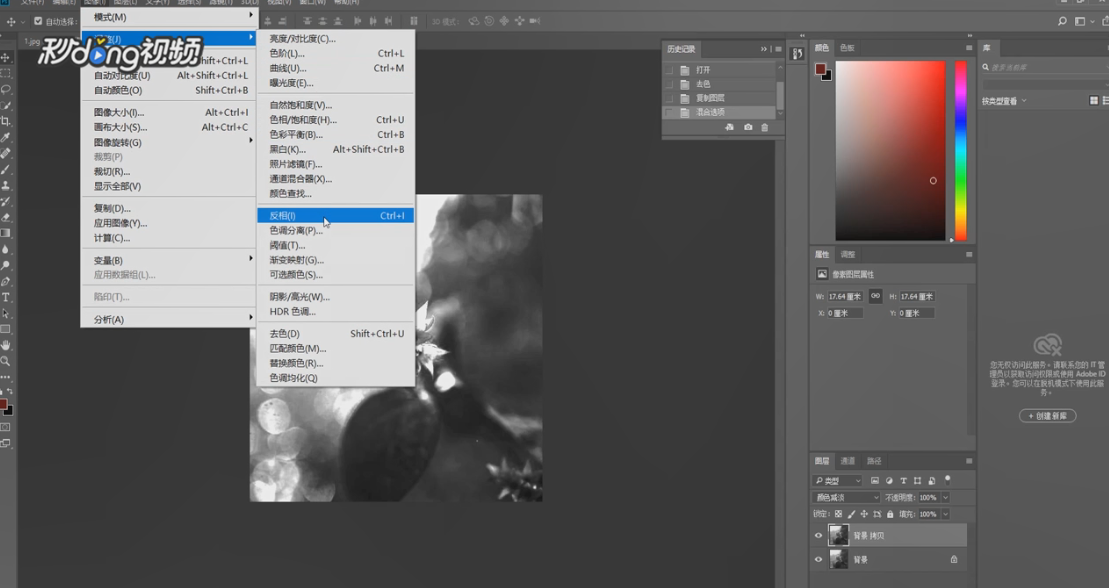Image resolution: width=1109 pixels, height=588 pixels.
Task: Click the lock-all padlock icon in the Layers panel
Action: tap(889, 514)
